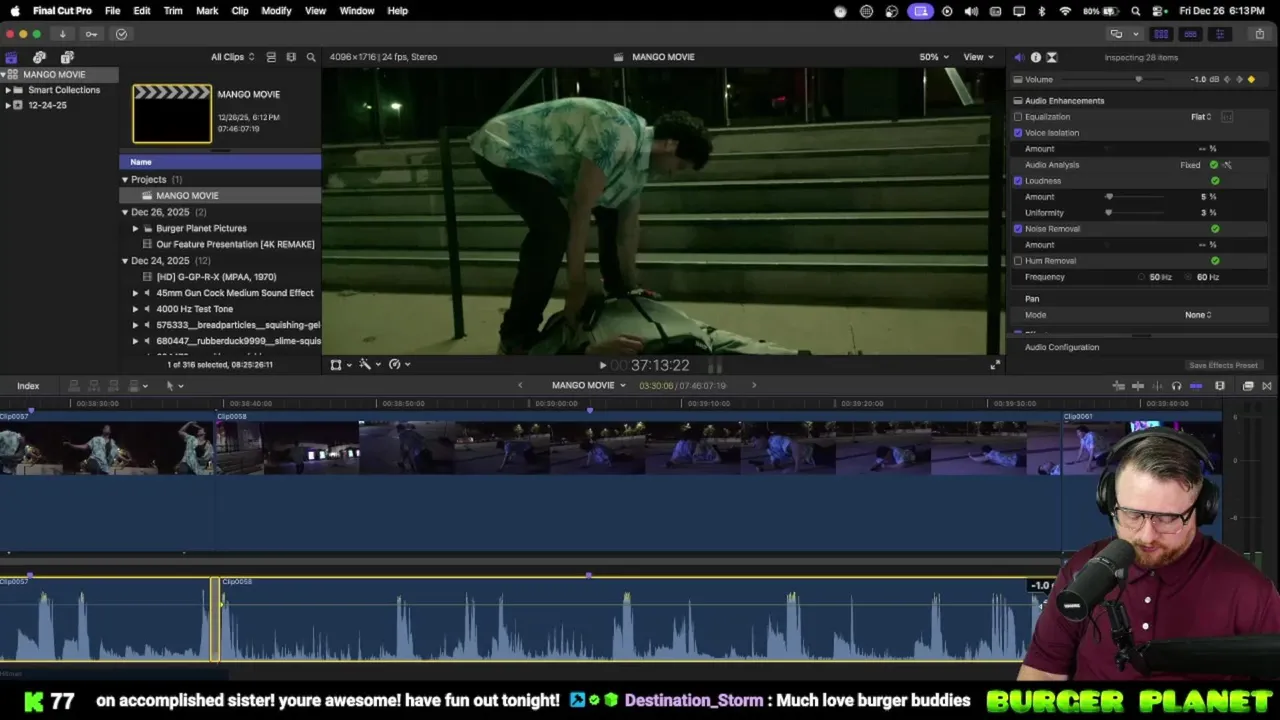Open the Keyword Editor key icon
1280x720 pixels.
point(91,34)
